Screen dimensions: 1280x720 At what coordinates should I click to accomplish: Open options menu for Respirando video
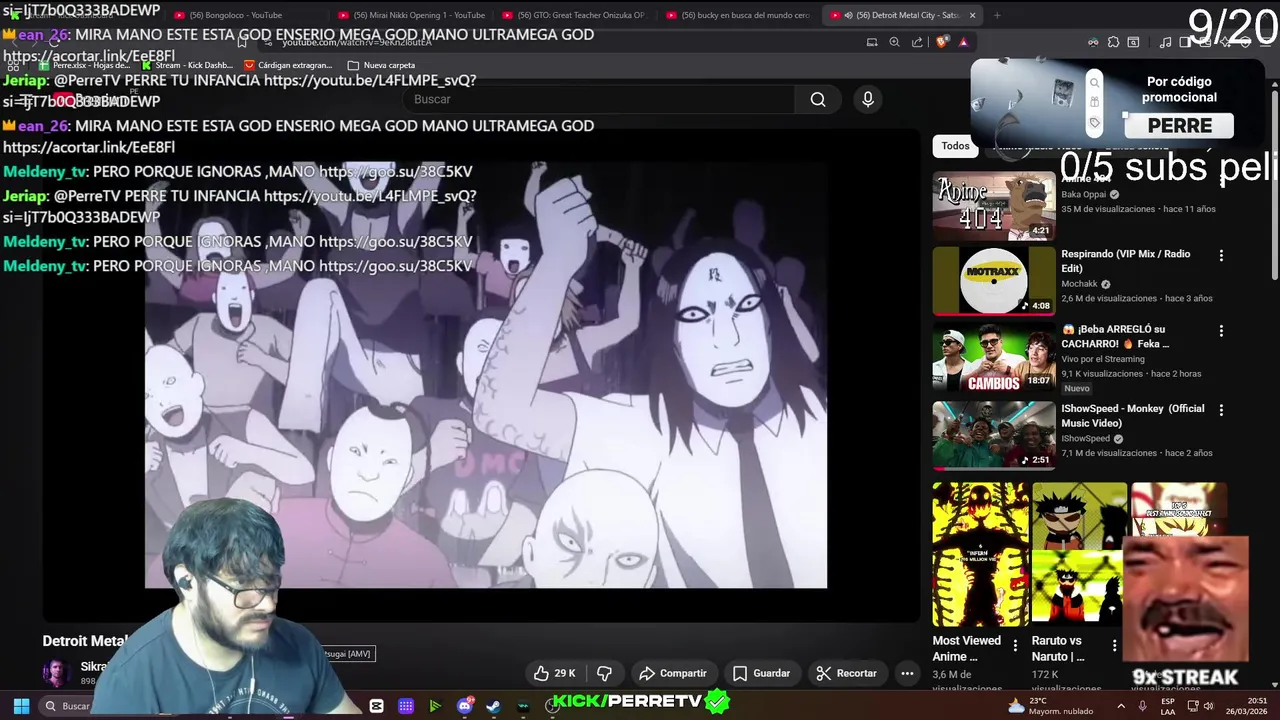click(1221, 256)
